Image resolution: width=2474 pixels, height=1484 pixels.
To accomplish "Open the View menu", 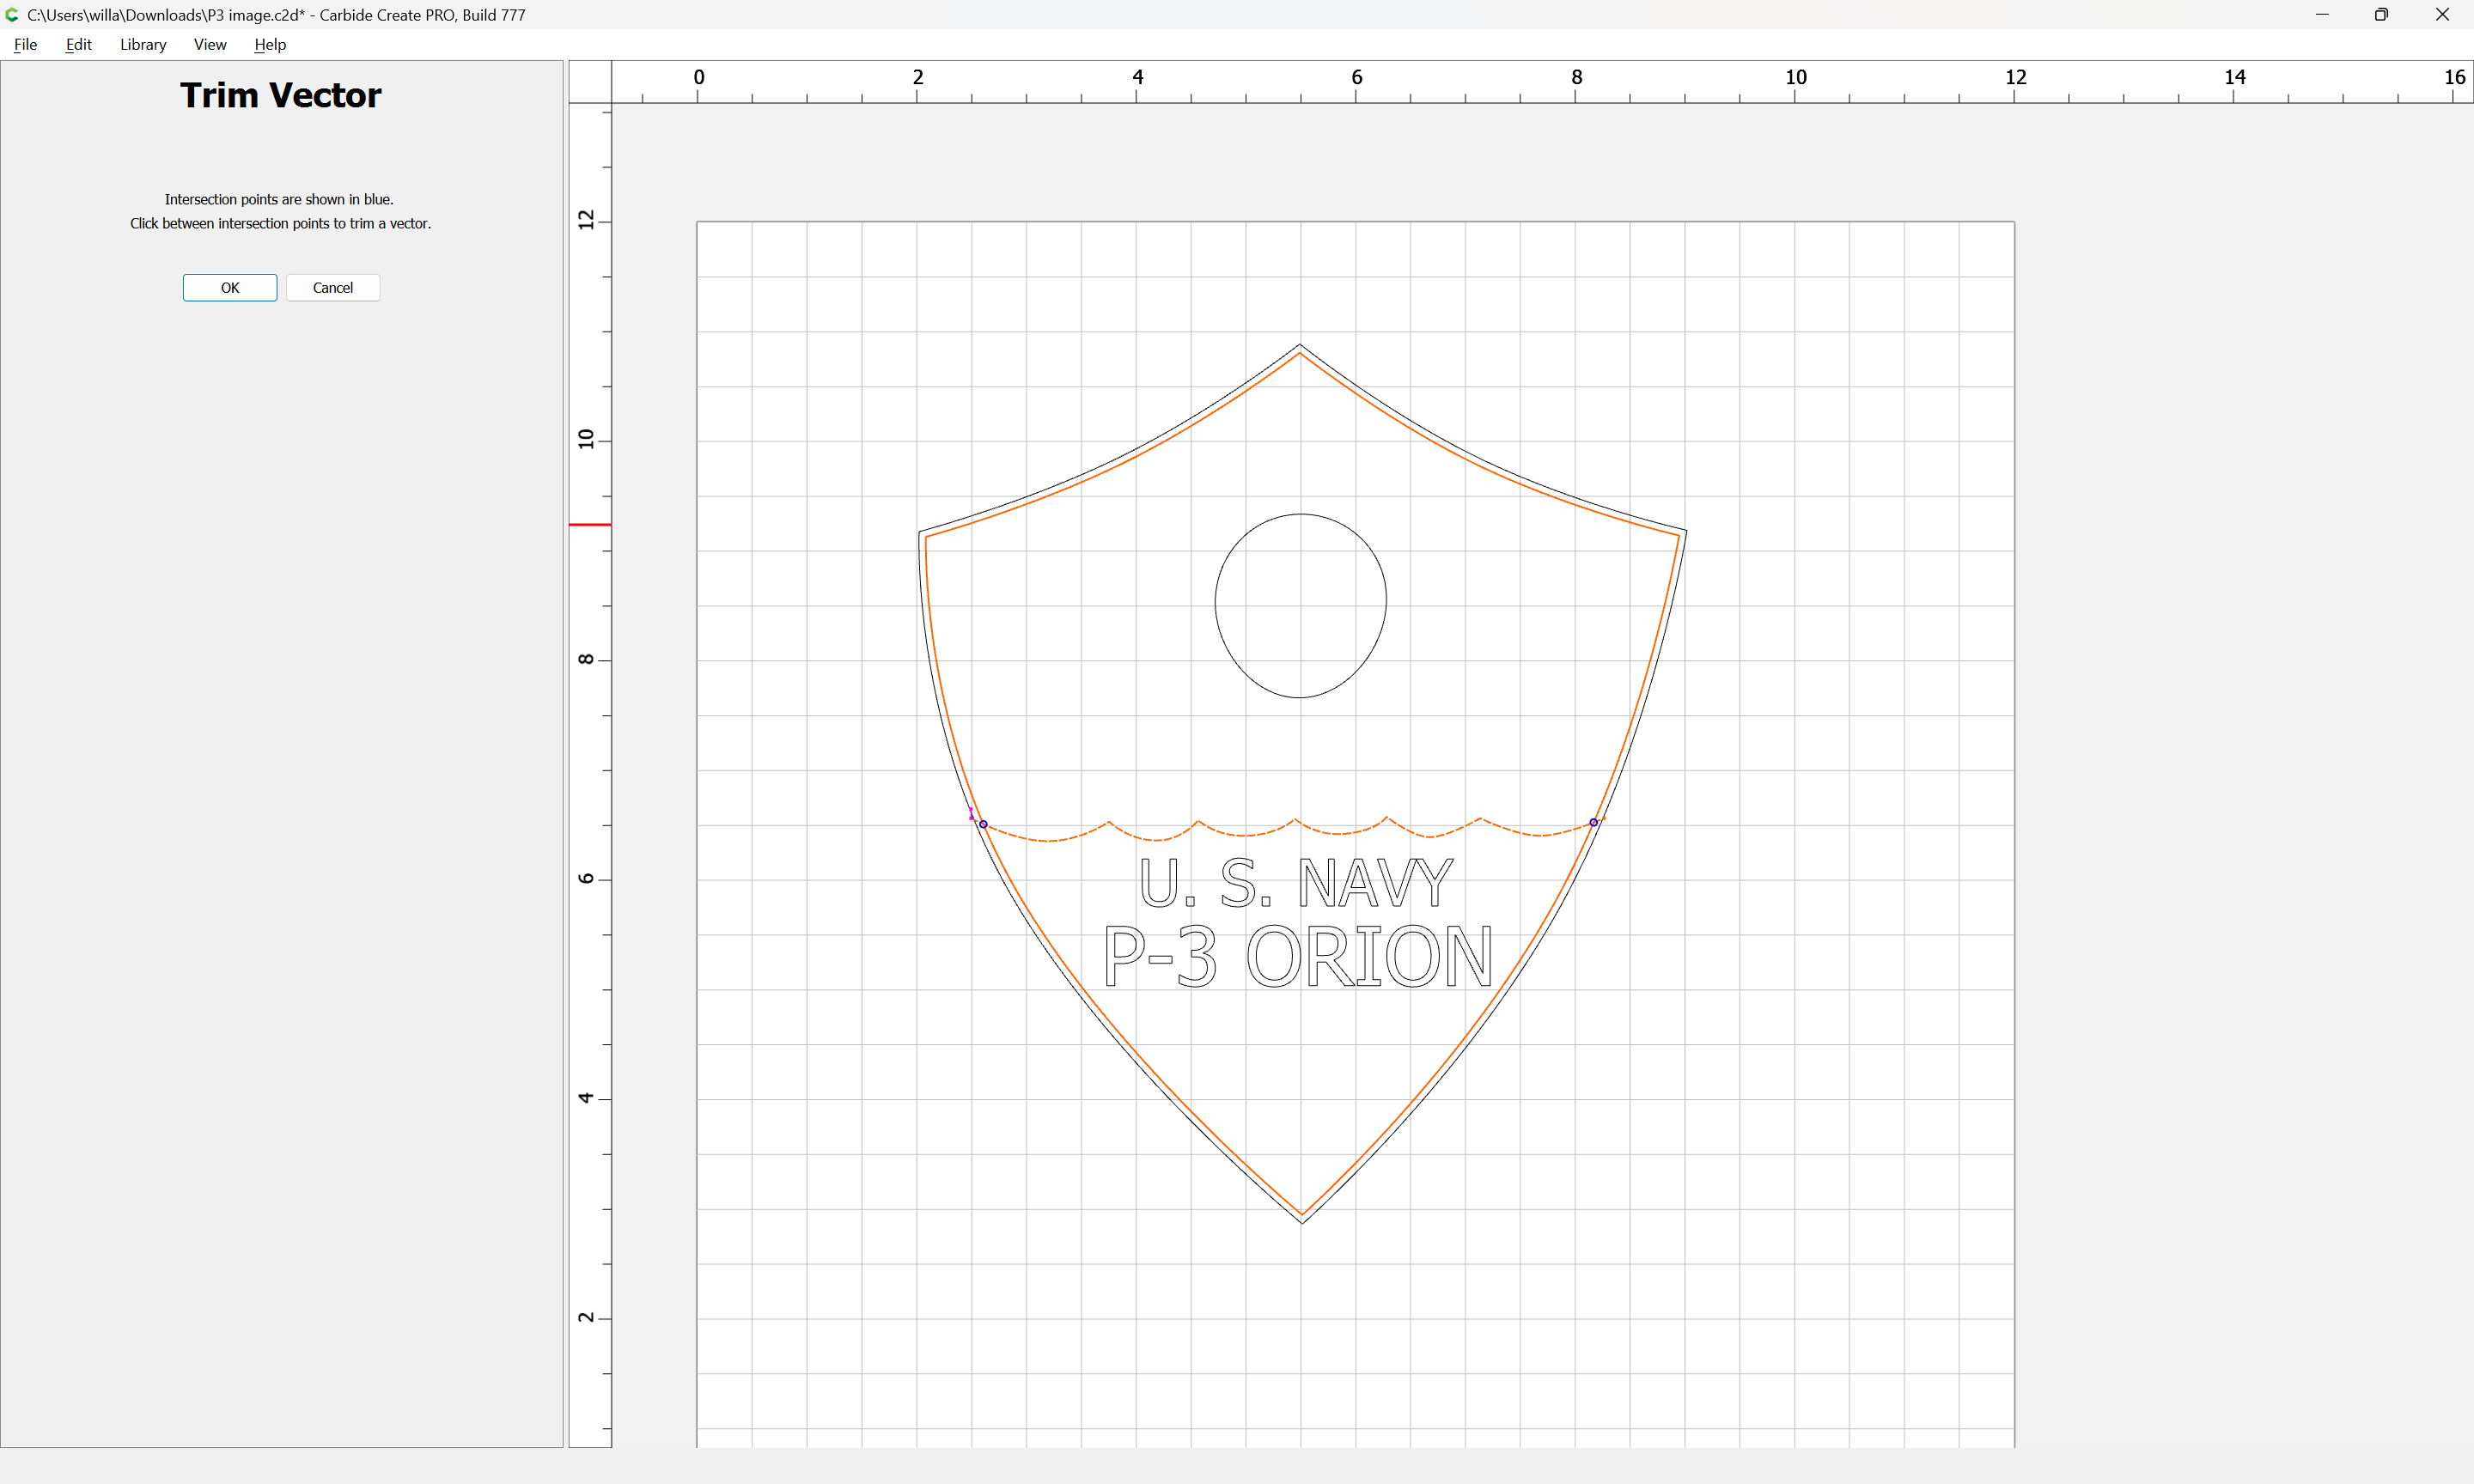I will point(210,44).
